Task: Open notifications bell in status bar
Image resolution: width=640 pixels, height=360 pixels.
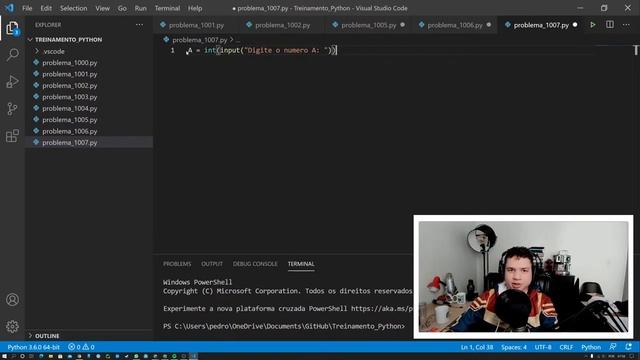Action: (x=629, y=347)
